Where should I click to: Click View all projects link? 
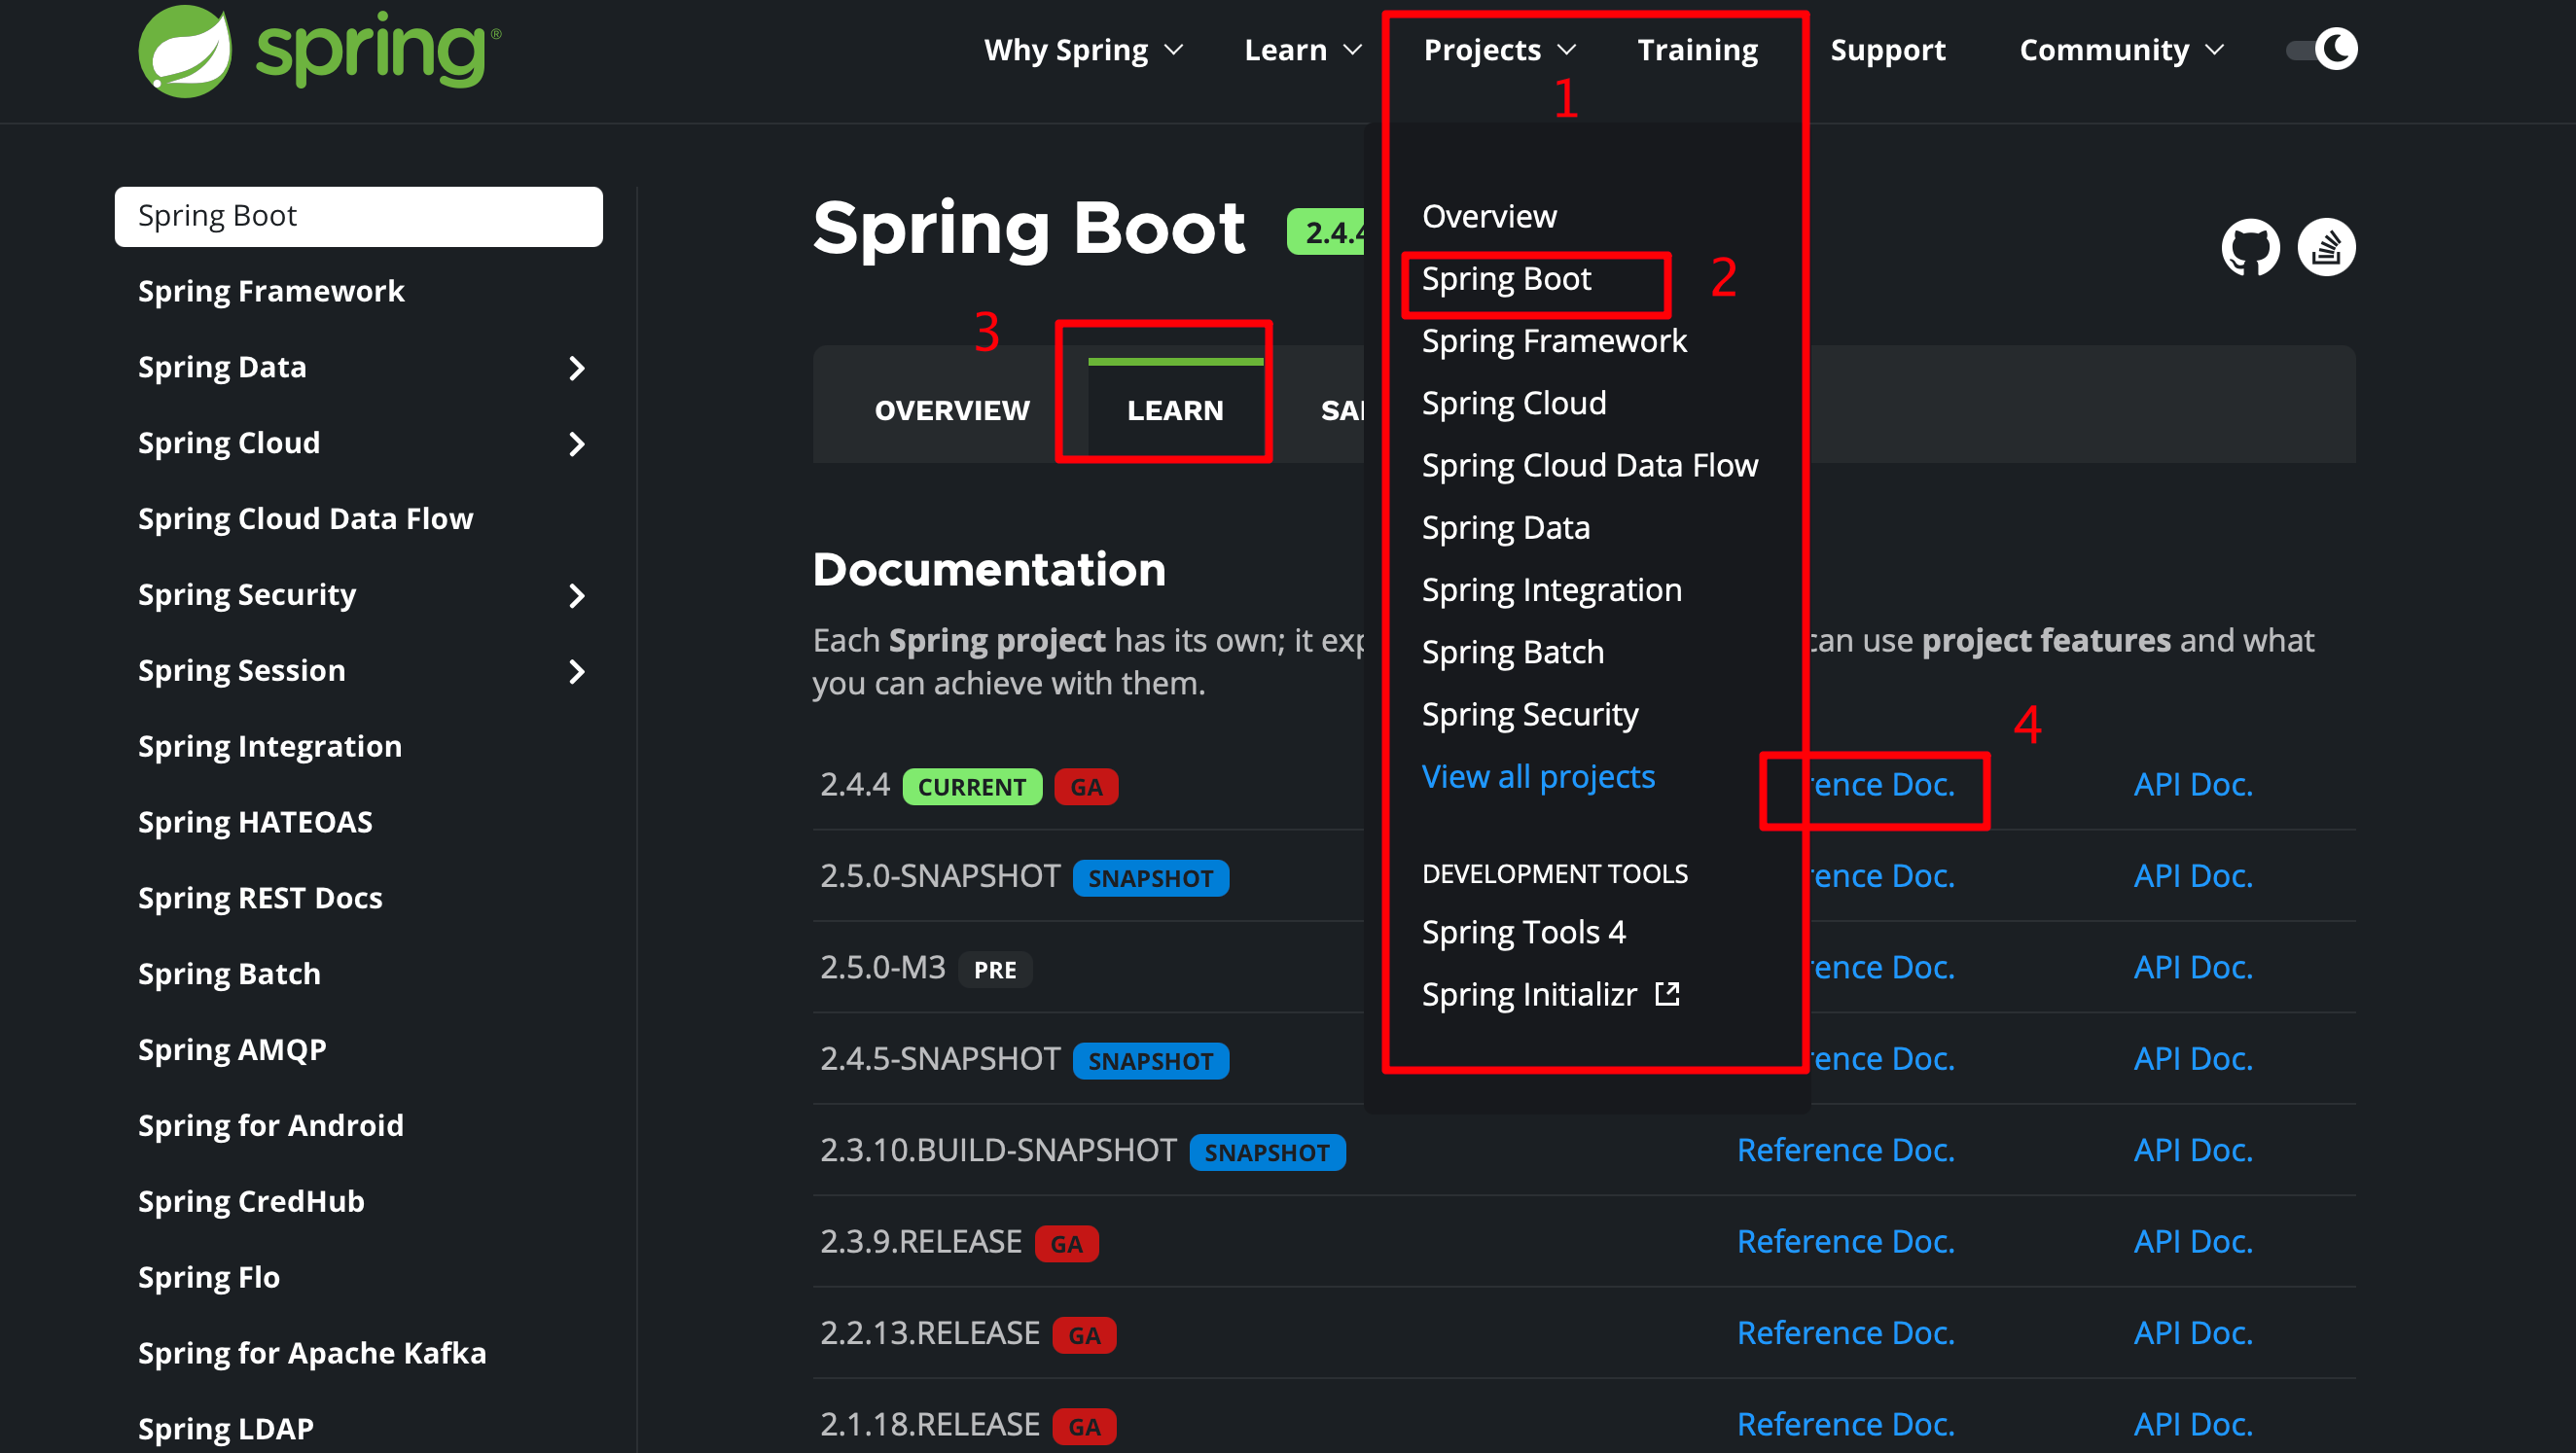(x=1538, y=776)
